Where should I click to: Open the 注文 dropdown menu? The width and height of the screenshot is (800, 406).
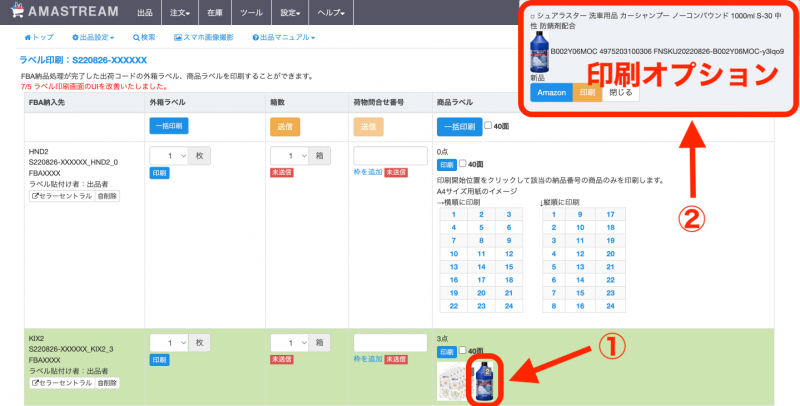tap(180, 13)
